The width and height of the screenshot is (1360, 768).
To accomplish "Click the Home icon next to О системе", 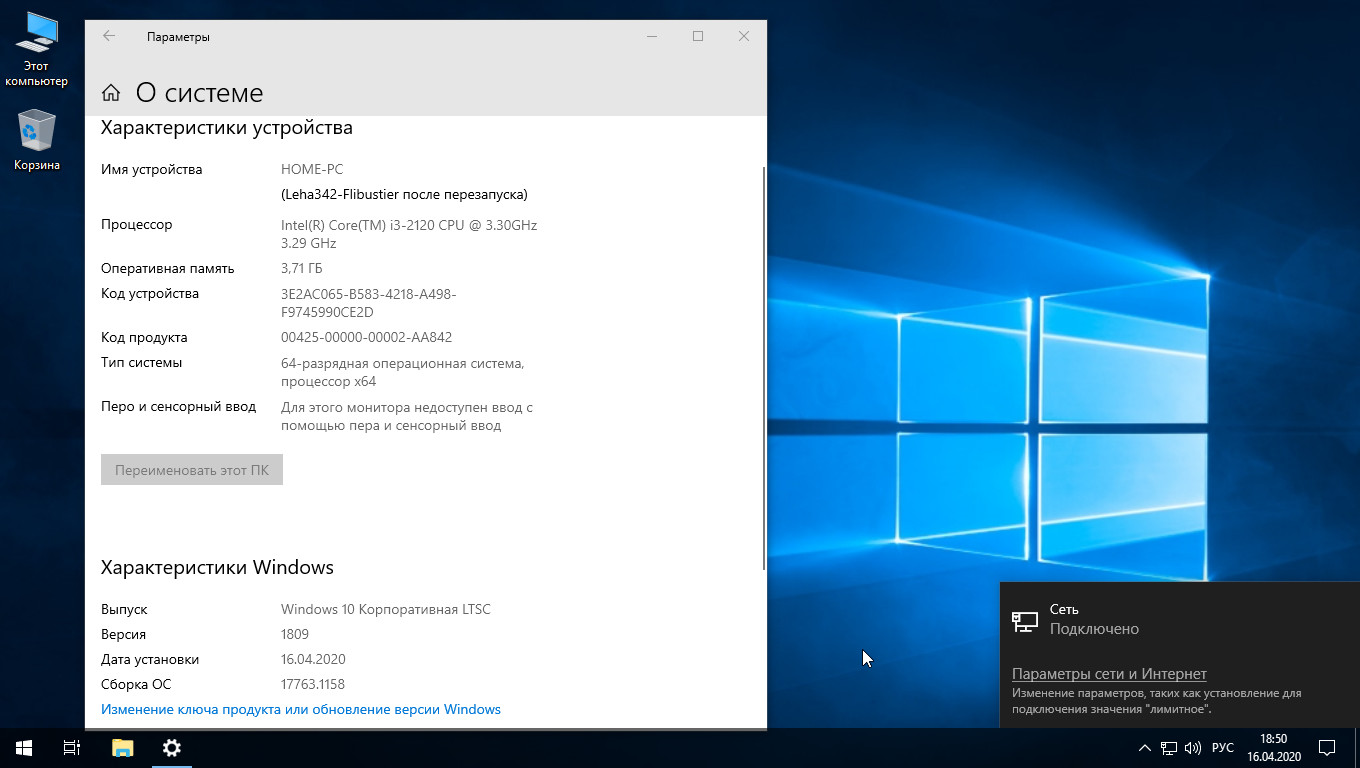I will point(110,93).
